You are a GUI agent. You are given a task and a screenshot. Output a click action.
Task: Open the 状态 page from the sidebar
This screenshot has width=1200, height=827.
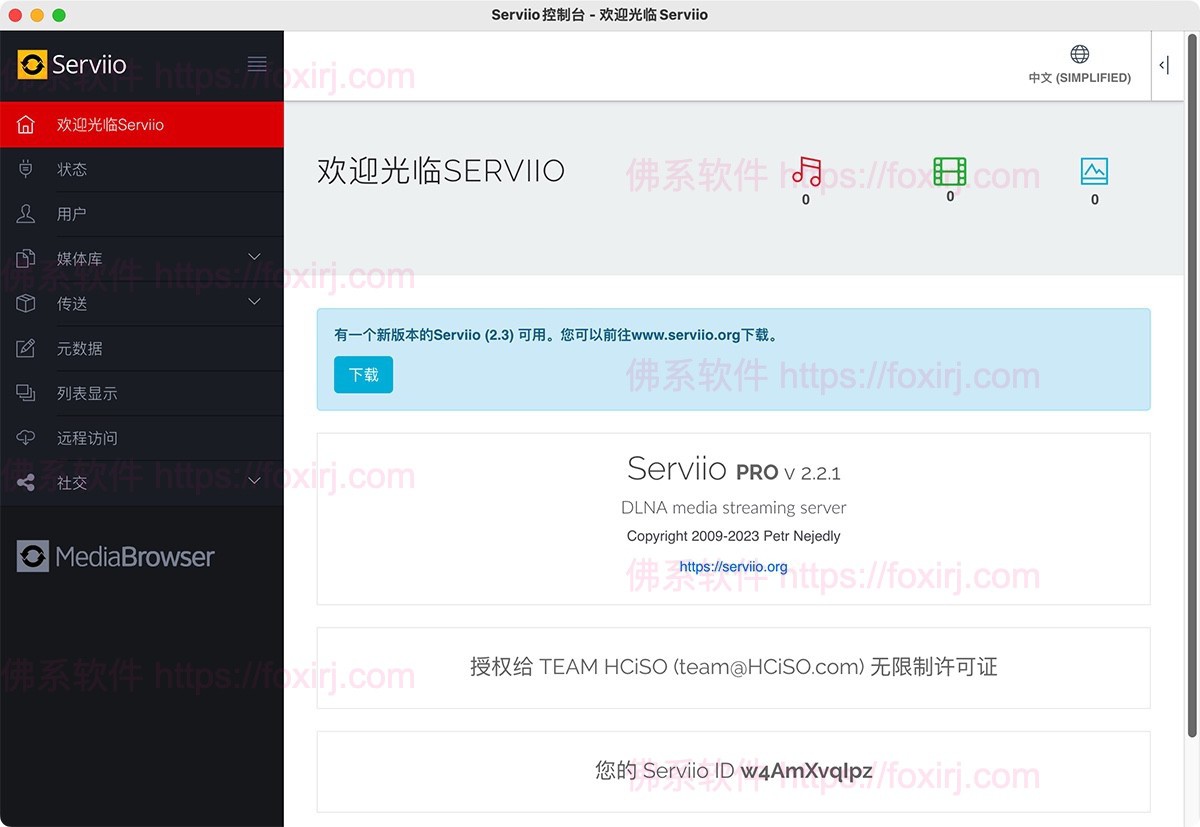pyautogui.click(x=70, y=168)
